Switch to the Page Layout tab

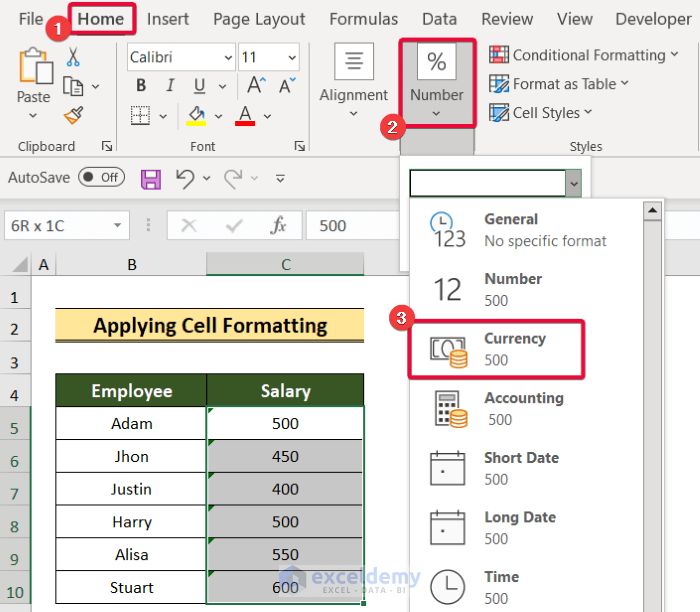(259, 19)
